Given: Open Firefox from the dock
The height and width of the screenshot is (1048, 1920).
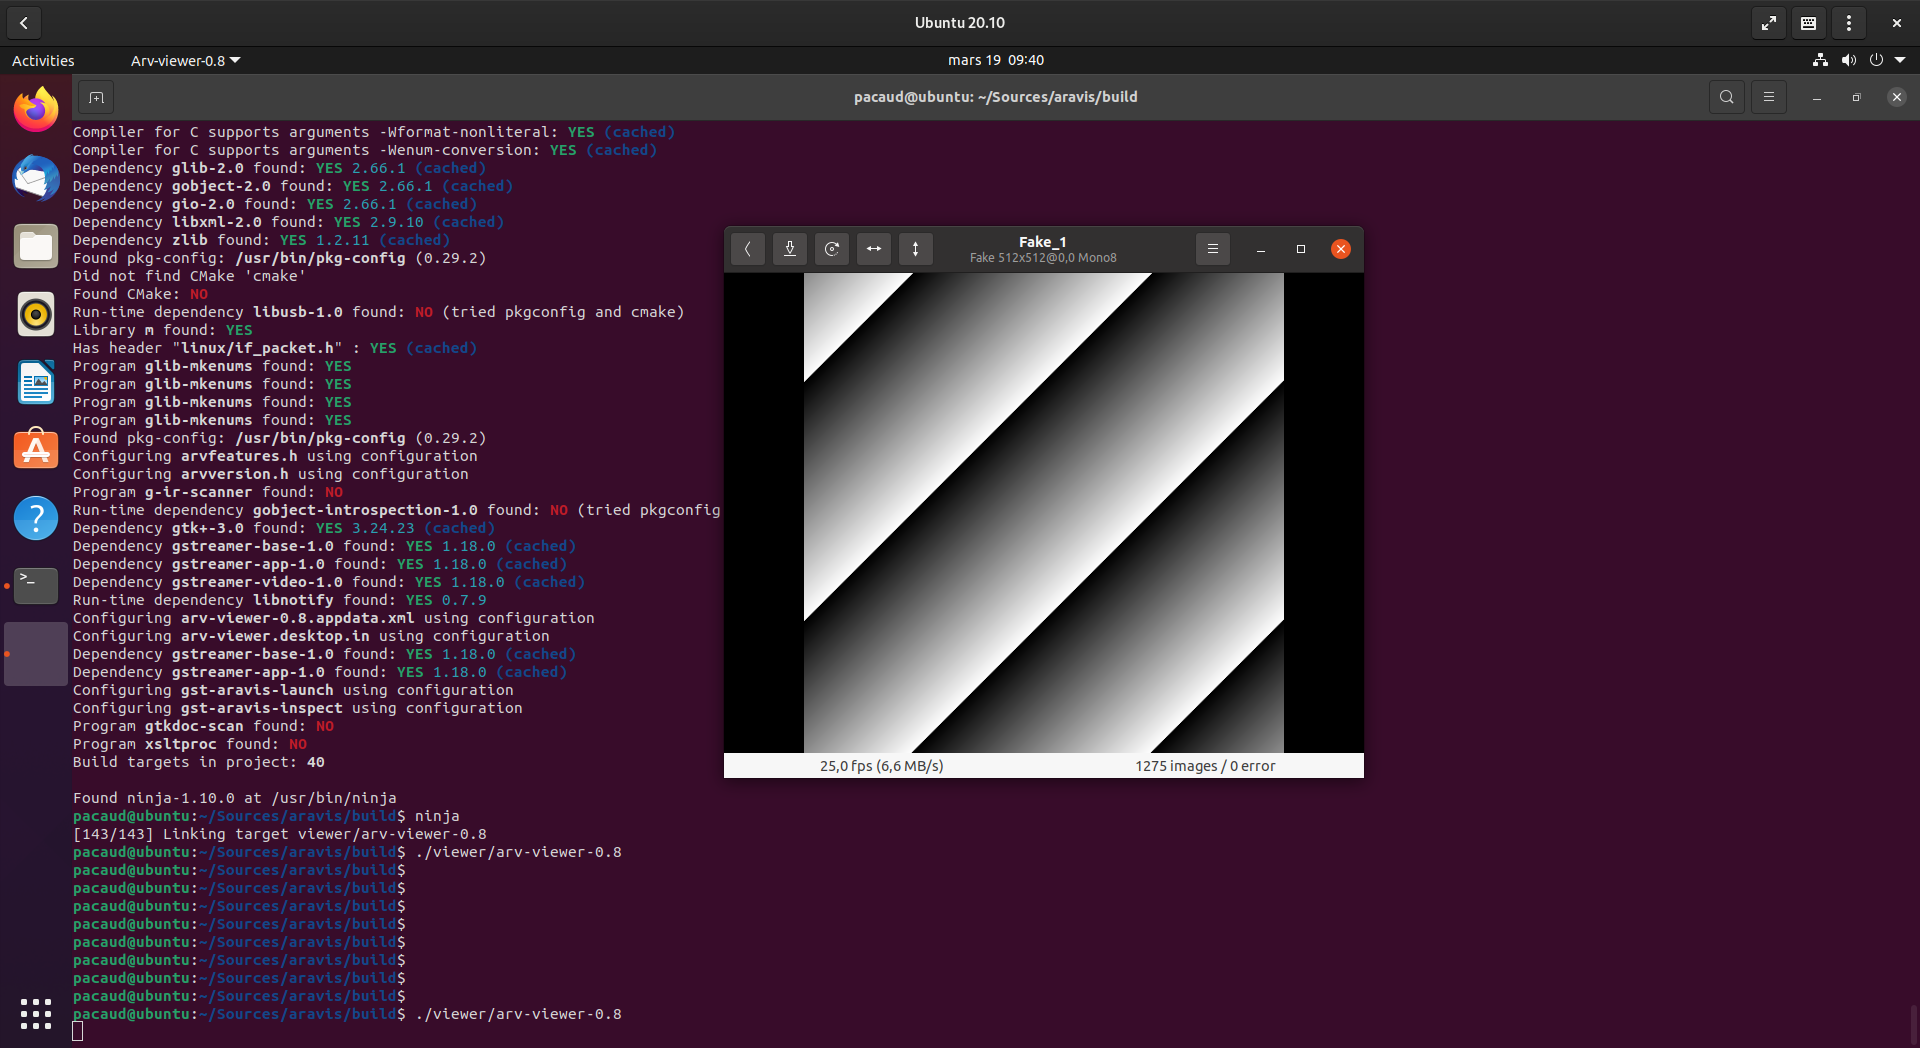Looking at the screenshot, I should (x=35, y=109).
